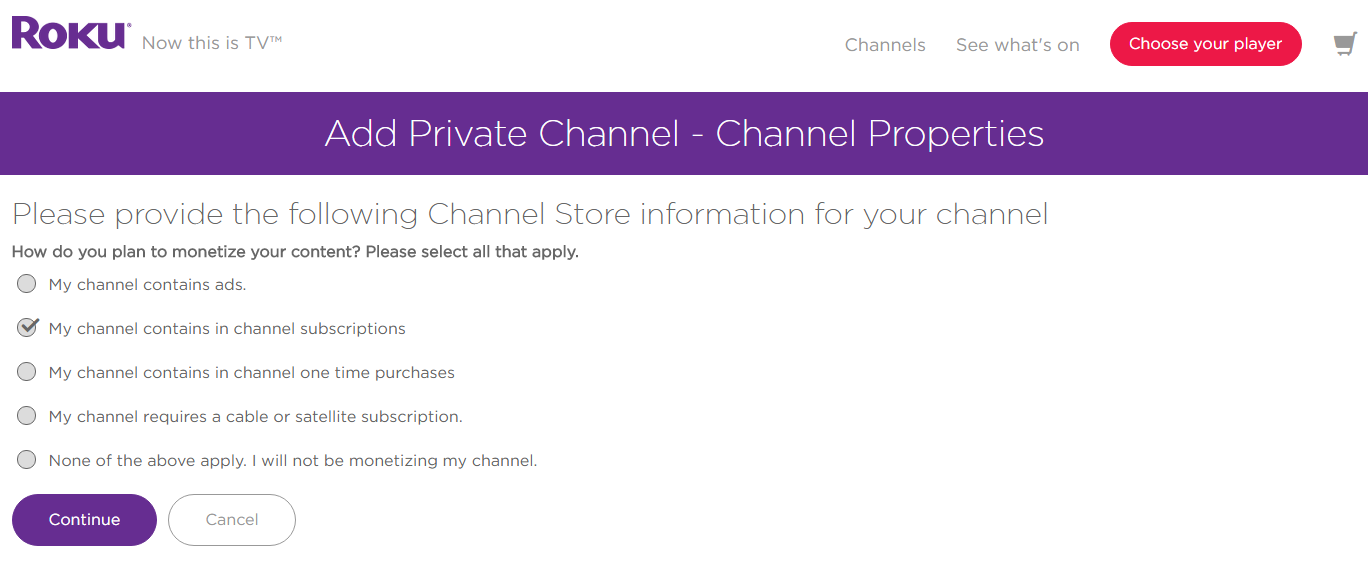This screenshot has height=584, width=1368.
Task: Click the 'requires a cable or satellite subscription' text
Action: click(255, 417)
